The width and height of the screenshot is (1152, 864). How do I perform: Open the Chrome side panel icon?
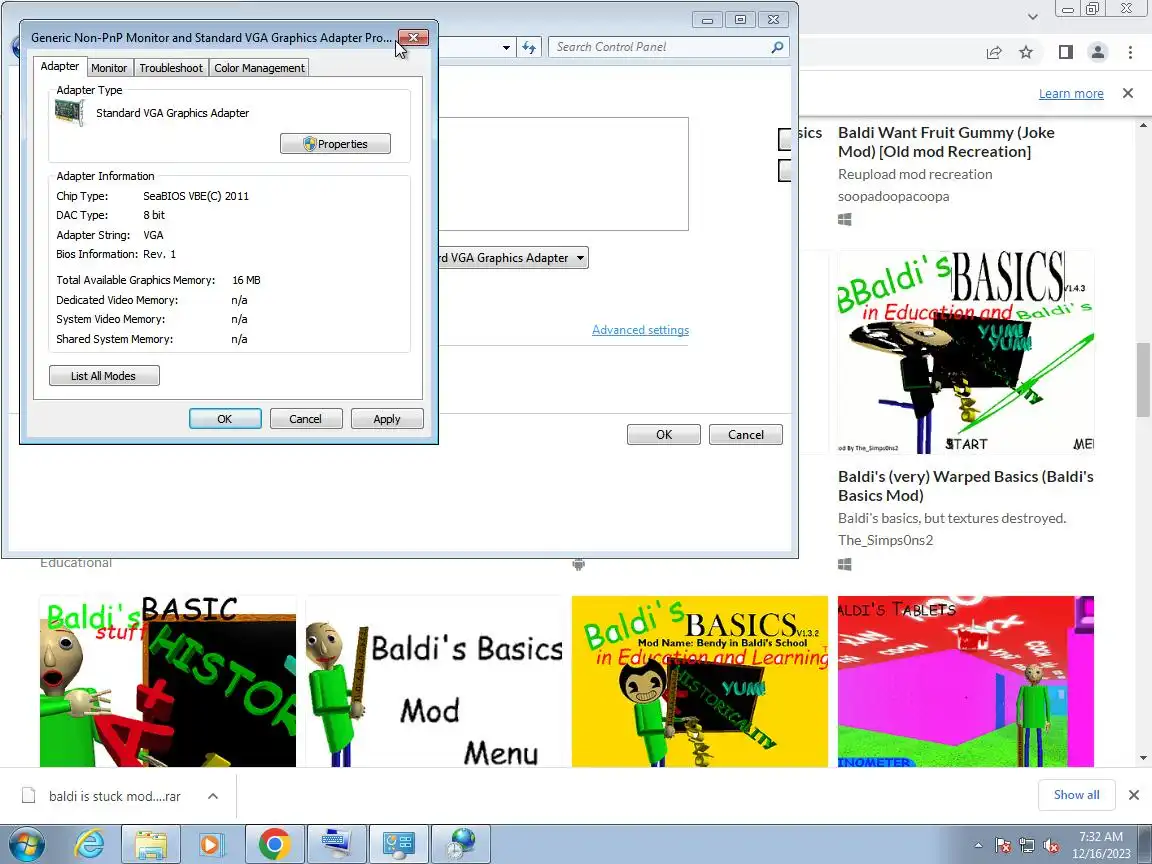point(1065,52)
